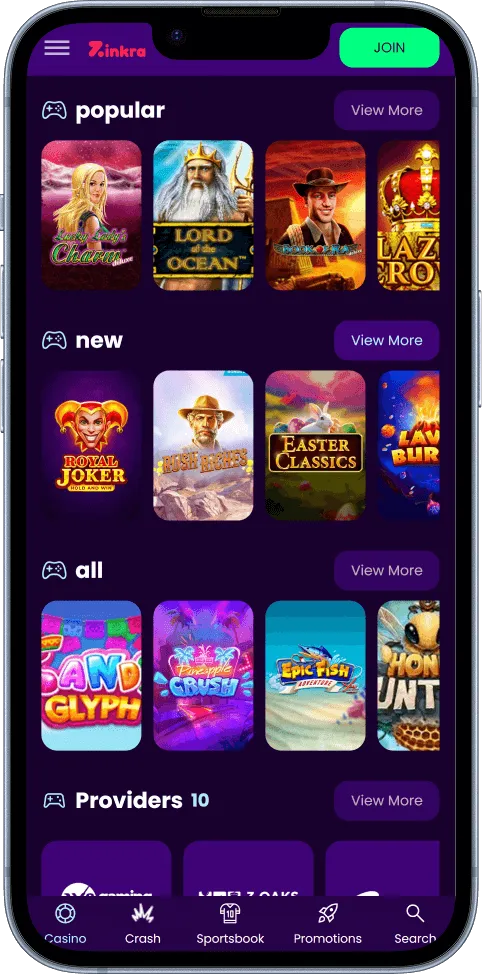Open Epic Fish Adventure game
The image size is (483, 974).
pos(315,675)
